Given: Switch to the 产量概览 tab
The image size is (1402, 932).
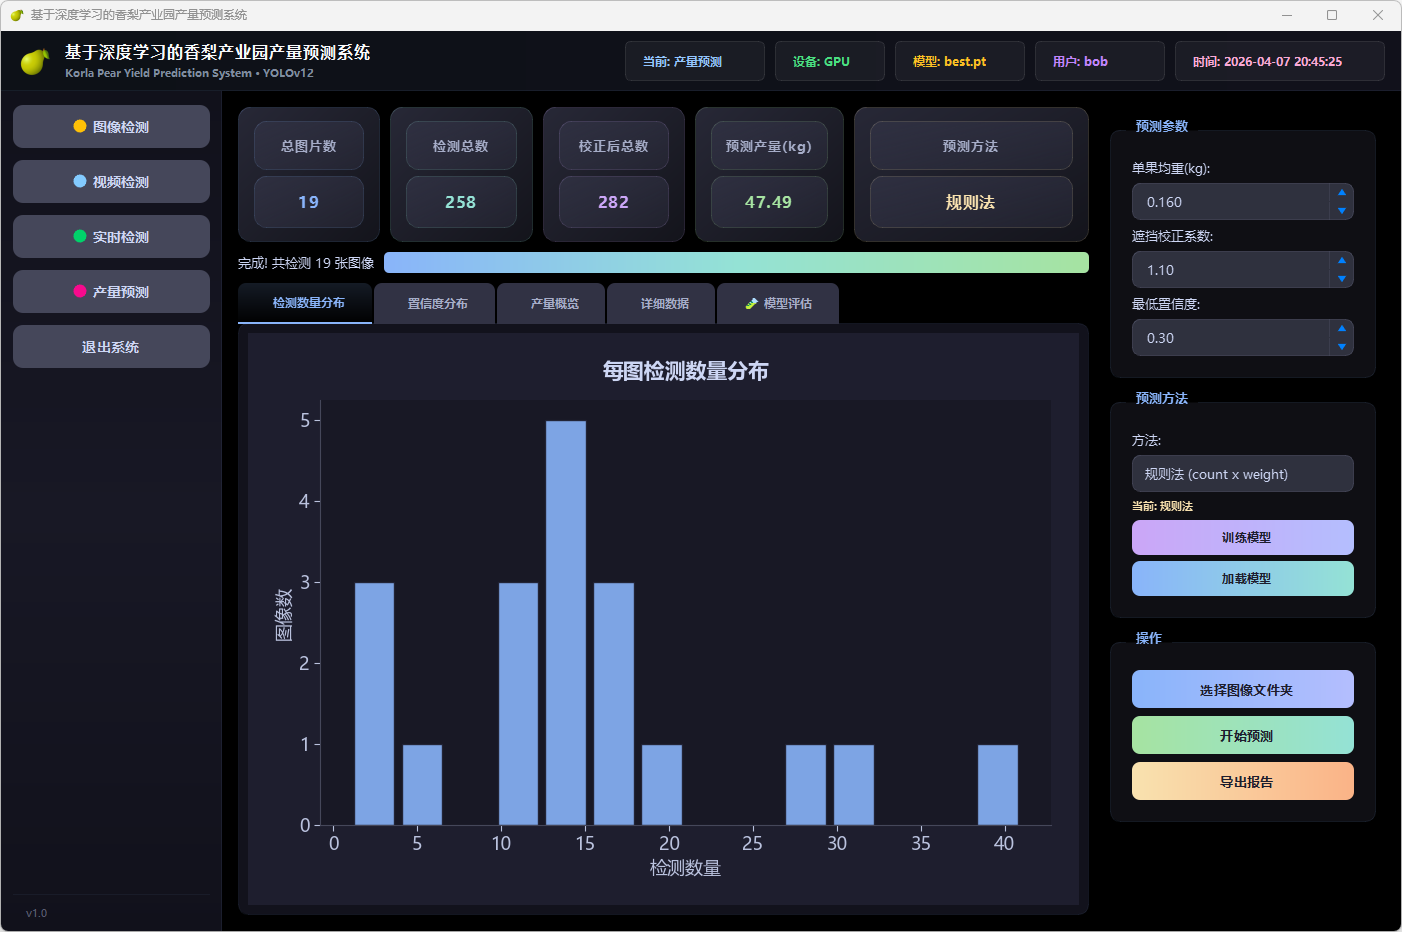Looking at the screenshot, I should coord(554,304).
